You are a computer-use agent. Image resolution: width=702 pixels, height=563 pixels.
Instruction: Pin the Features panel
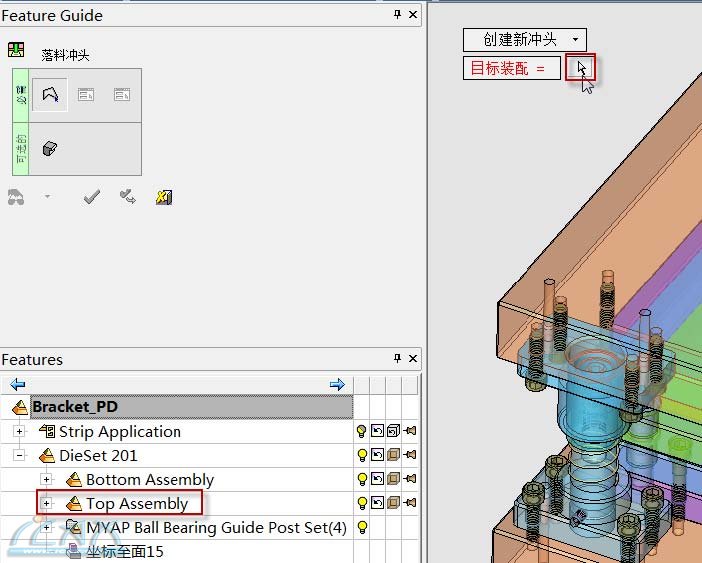[x=397, y=358]
